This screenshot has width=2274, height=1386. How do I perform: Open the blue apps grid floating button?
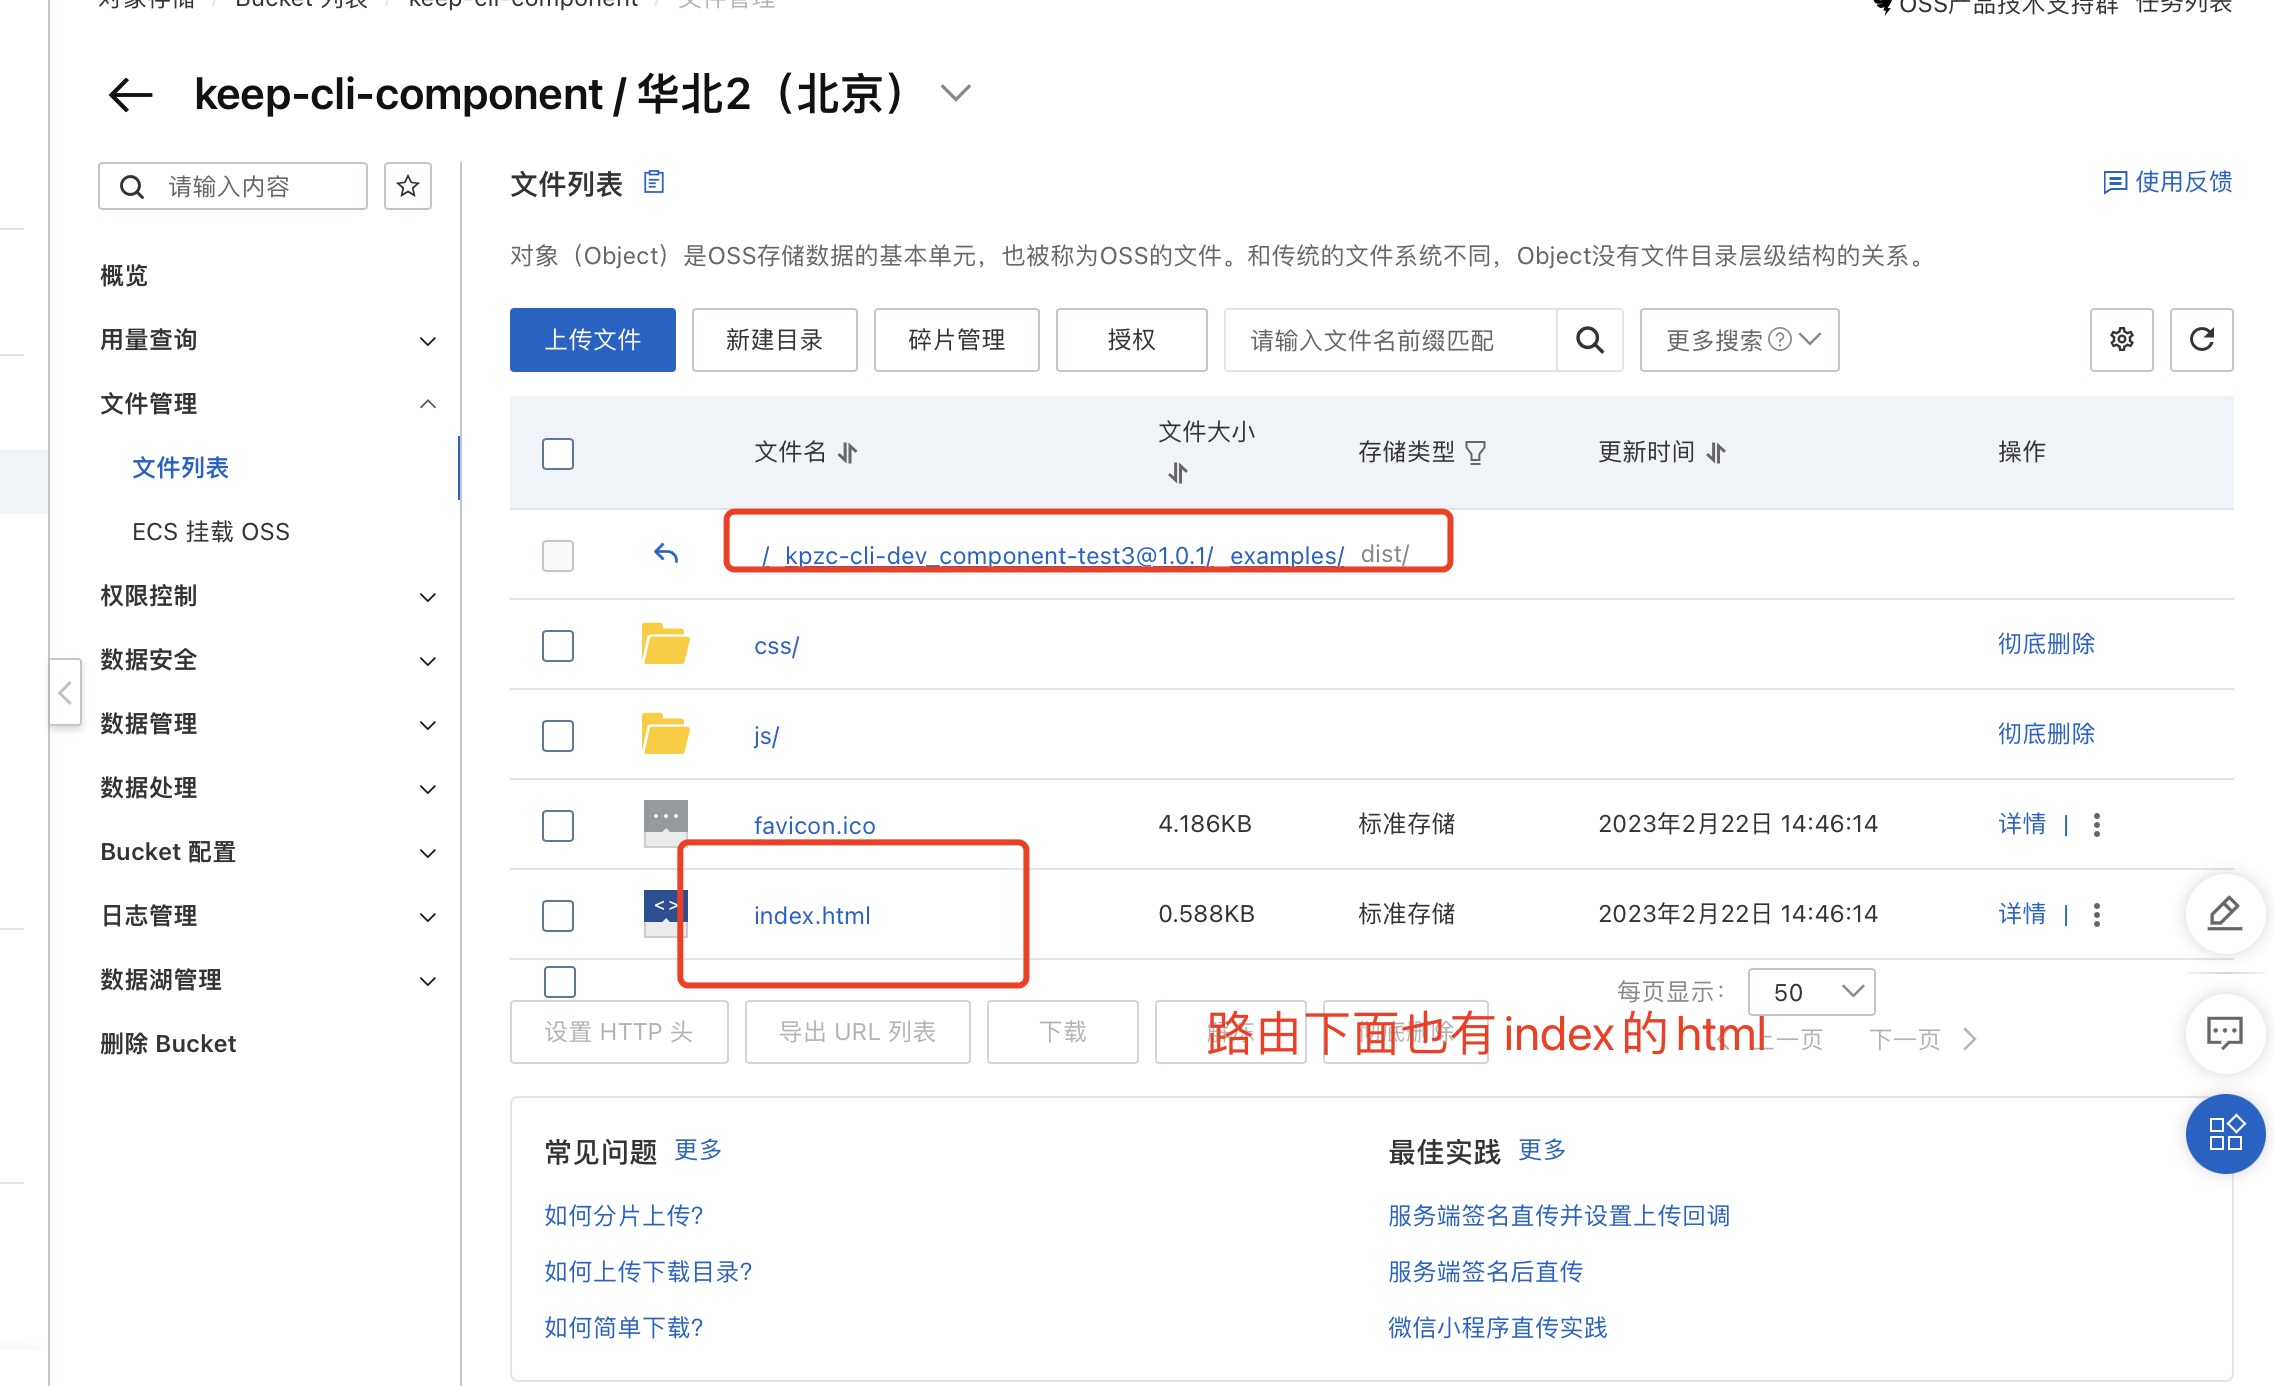(x=2225, y=1133)
